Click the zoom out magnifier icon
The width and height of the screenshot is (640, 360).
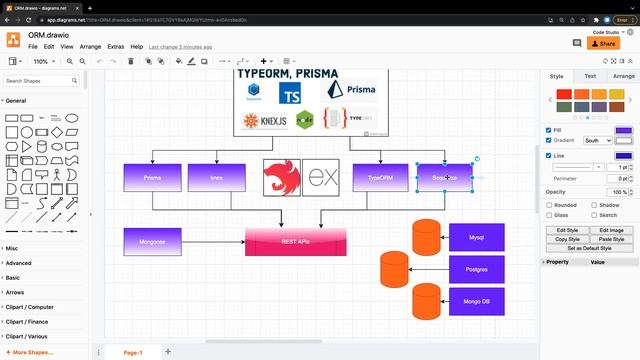click(x=82, y=61)
